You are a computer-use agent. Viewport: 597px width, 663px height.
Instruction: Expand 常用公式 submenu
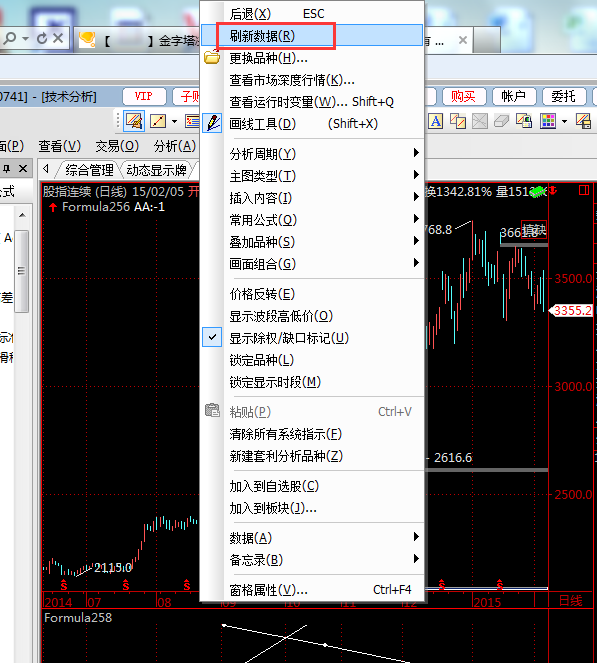tap(312, 219)
